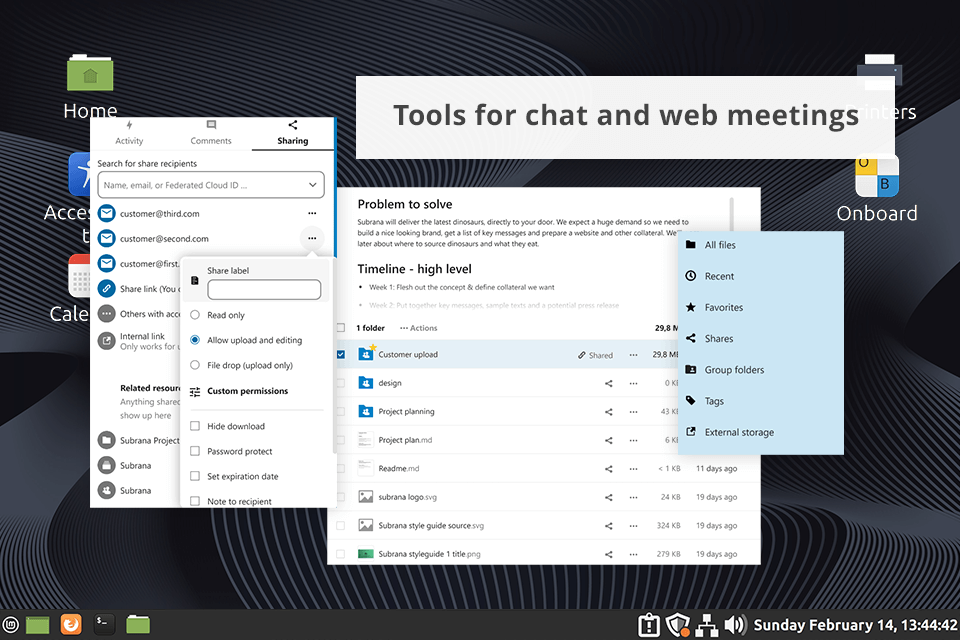
Task: Open Custom permissions
Action: [x=247, y=391]
